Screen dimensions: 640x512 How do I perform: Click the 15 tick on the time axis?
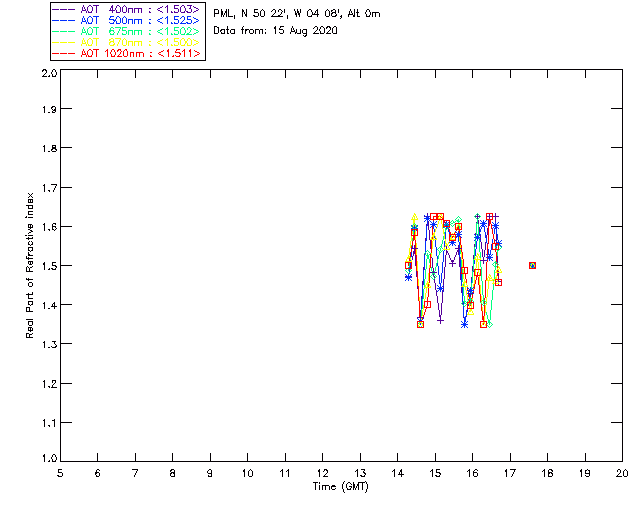click(x=435, y=473)
